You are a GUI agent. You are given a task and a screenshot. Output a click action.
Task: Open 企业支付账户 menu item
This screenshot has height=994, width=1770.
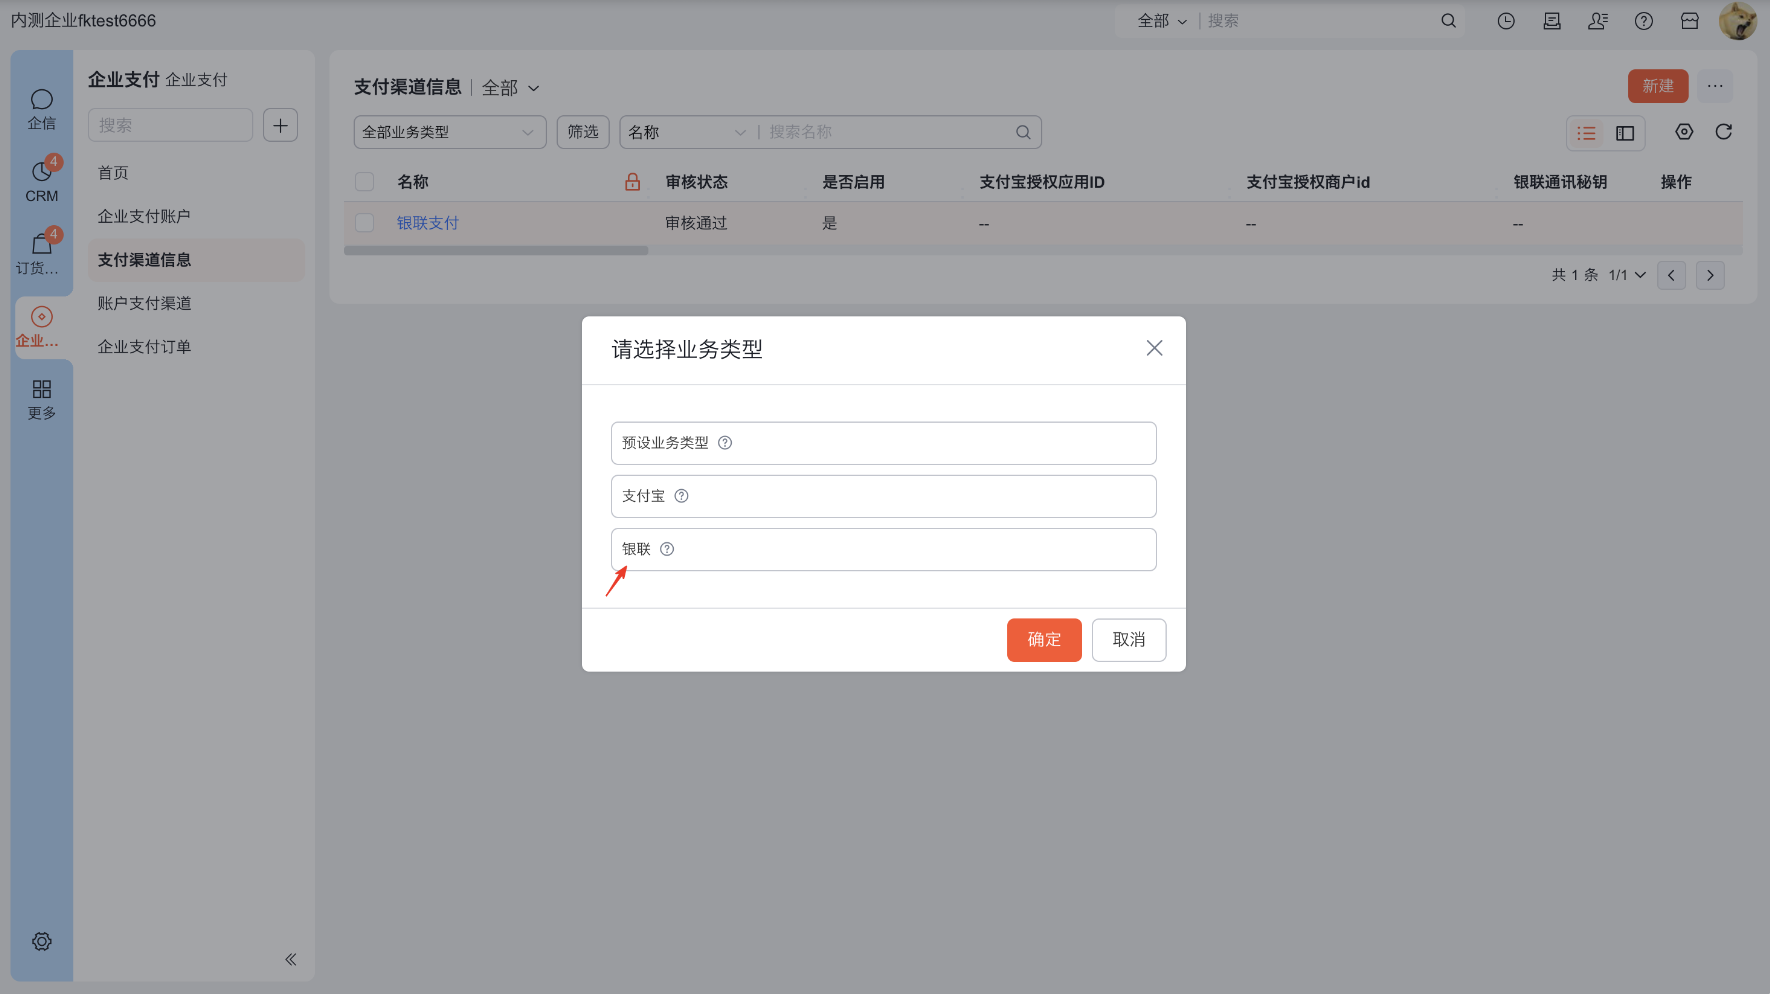(x=196, y=216)
